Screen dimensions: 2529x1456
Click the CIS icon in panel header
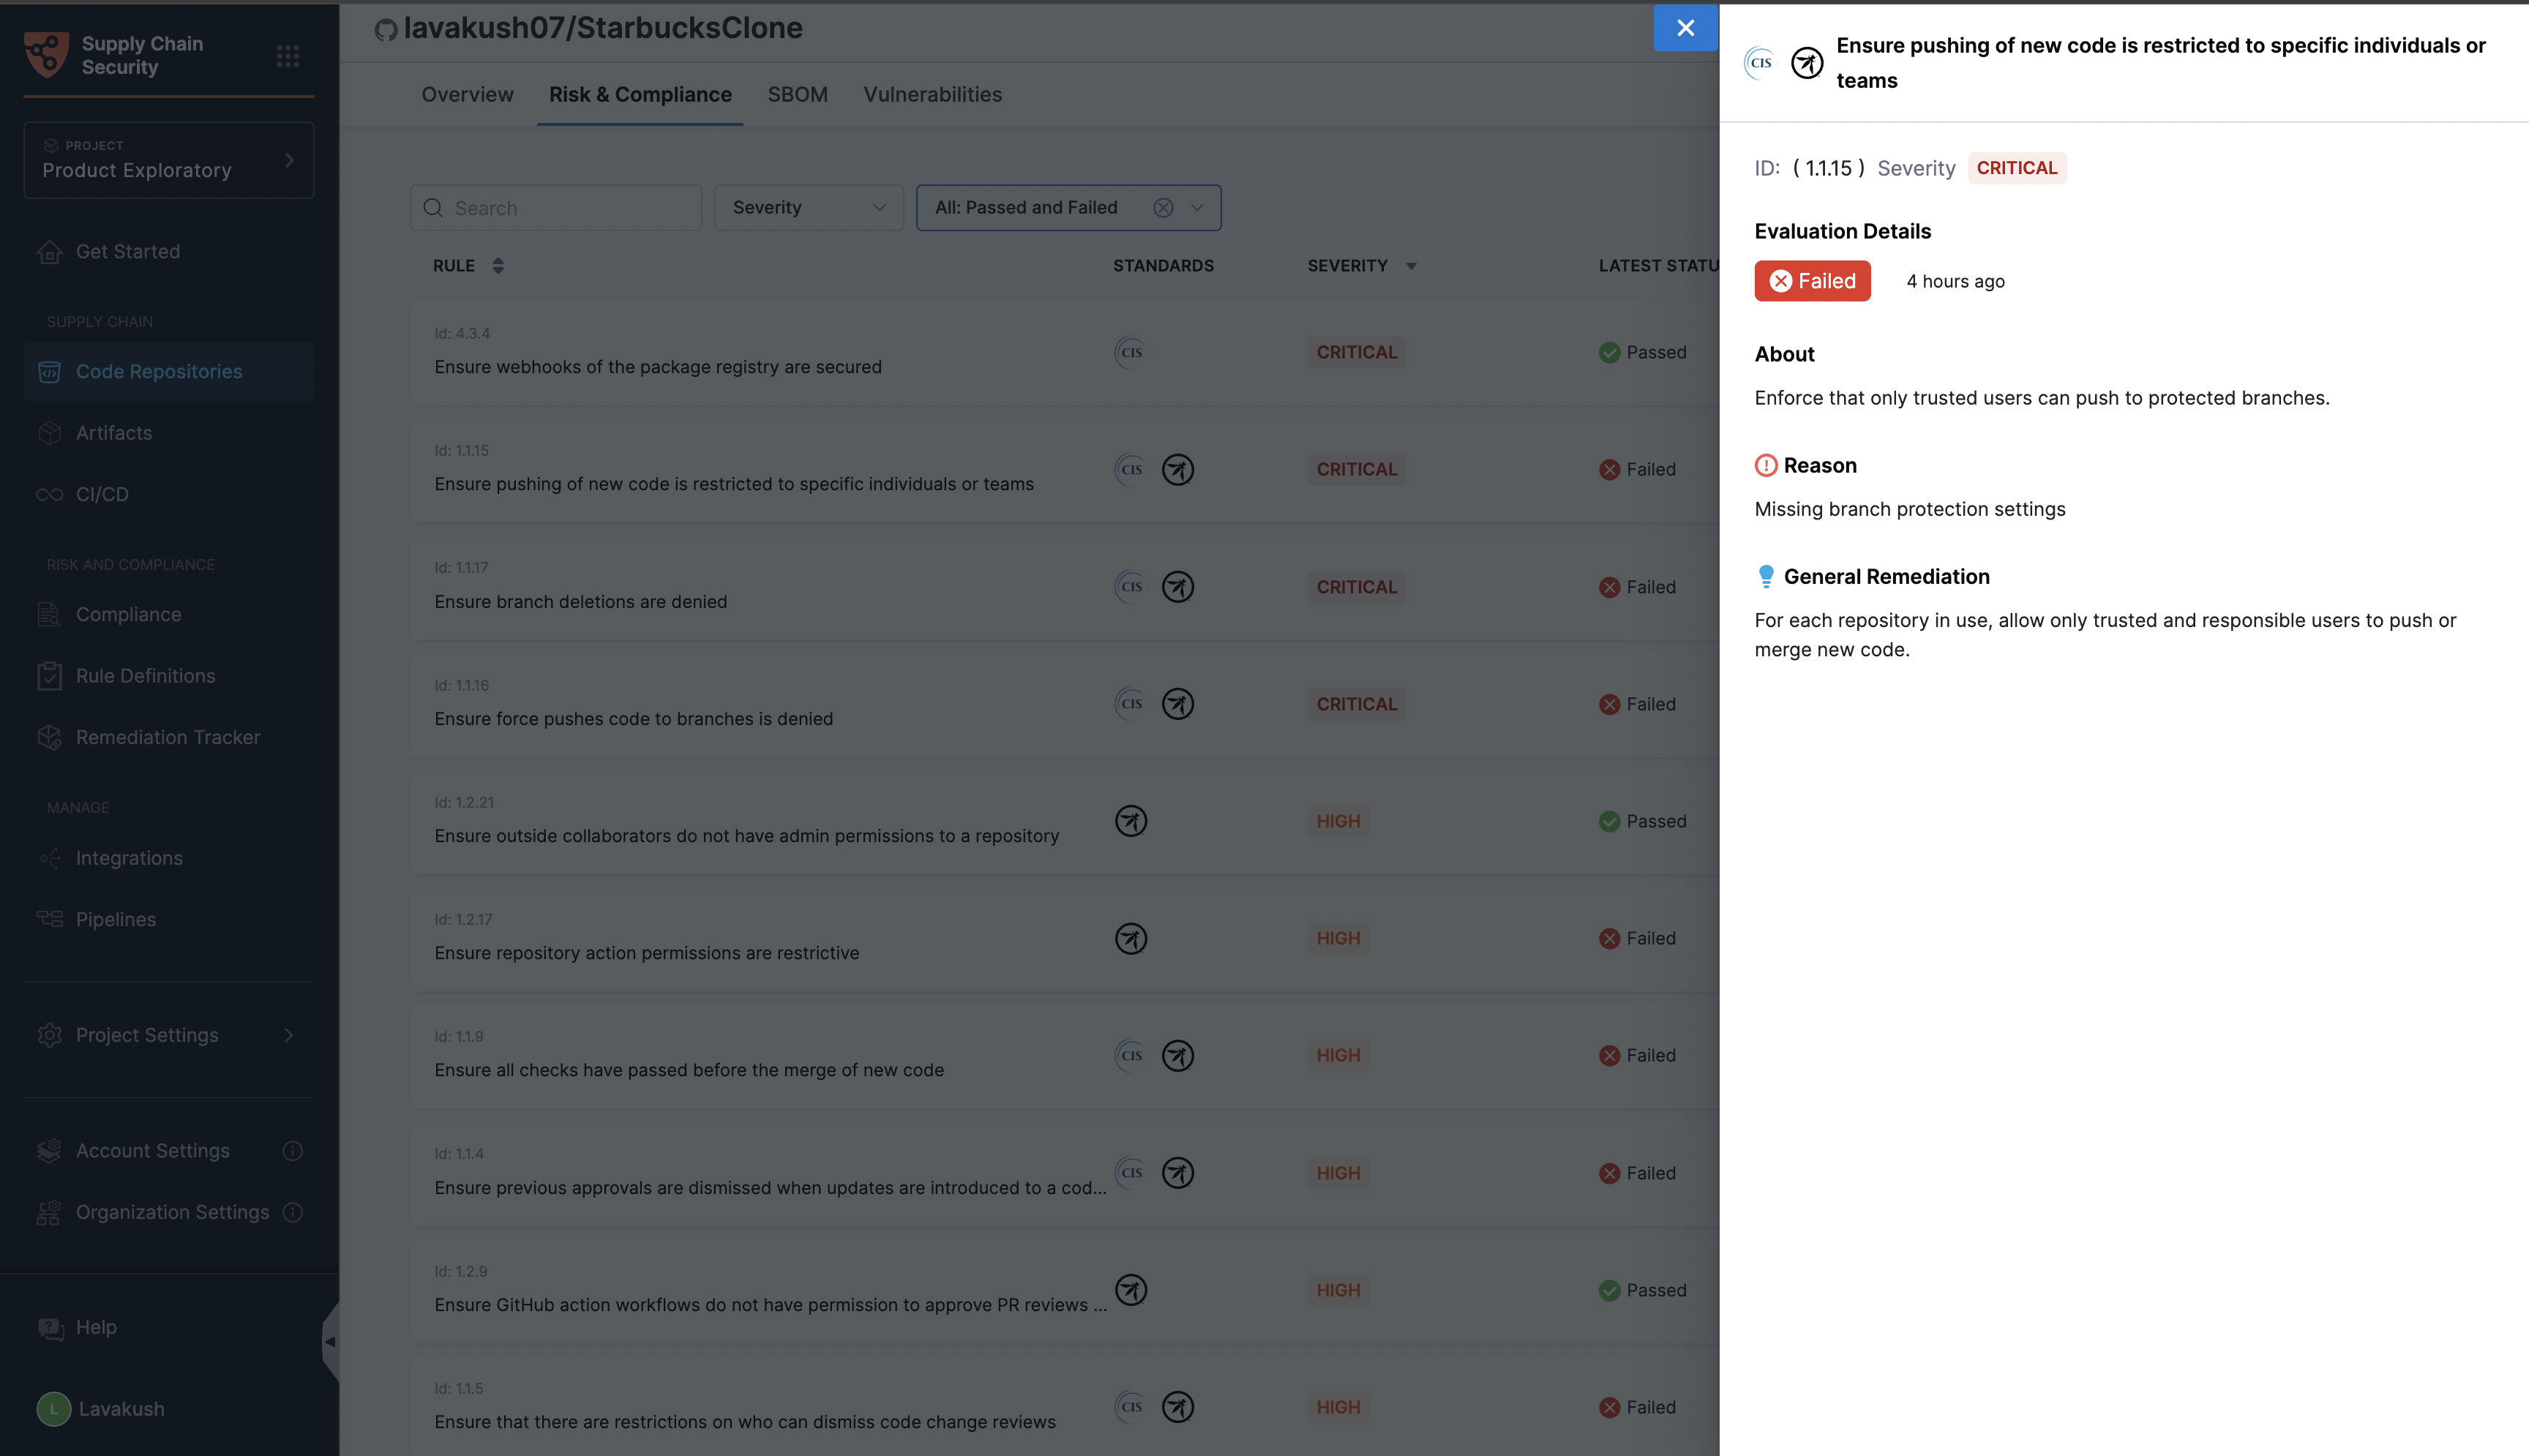tap(1760, 63)
